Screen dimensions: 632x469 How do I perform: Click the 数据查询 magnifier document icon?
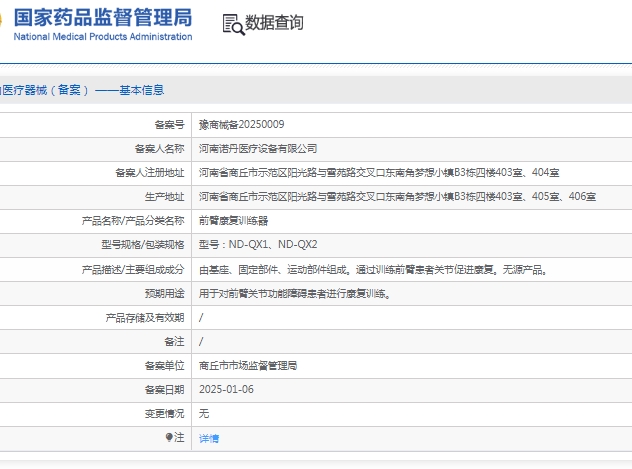pos(233,24)
